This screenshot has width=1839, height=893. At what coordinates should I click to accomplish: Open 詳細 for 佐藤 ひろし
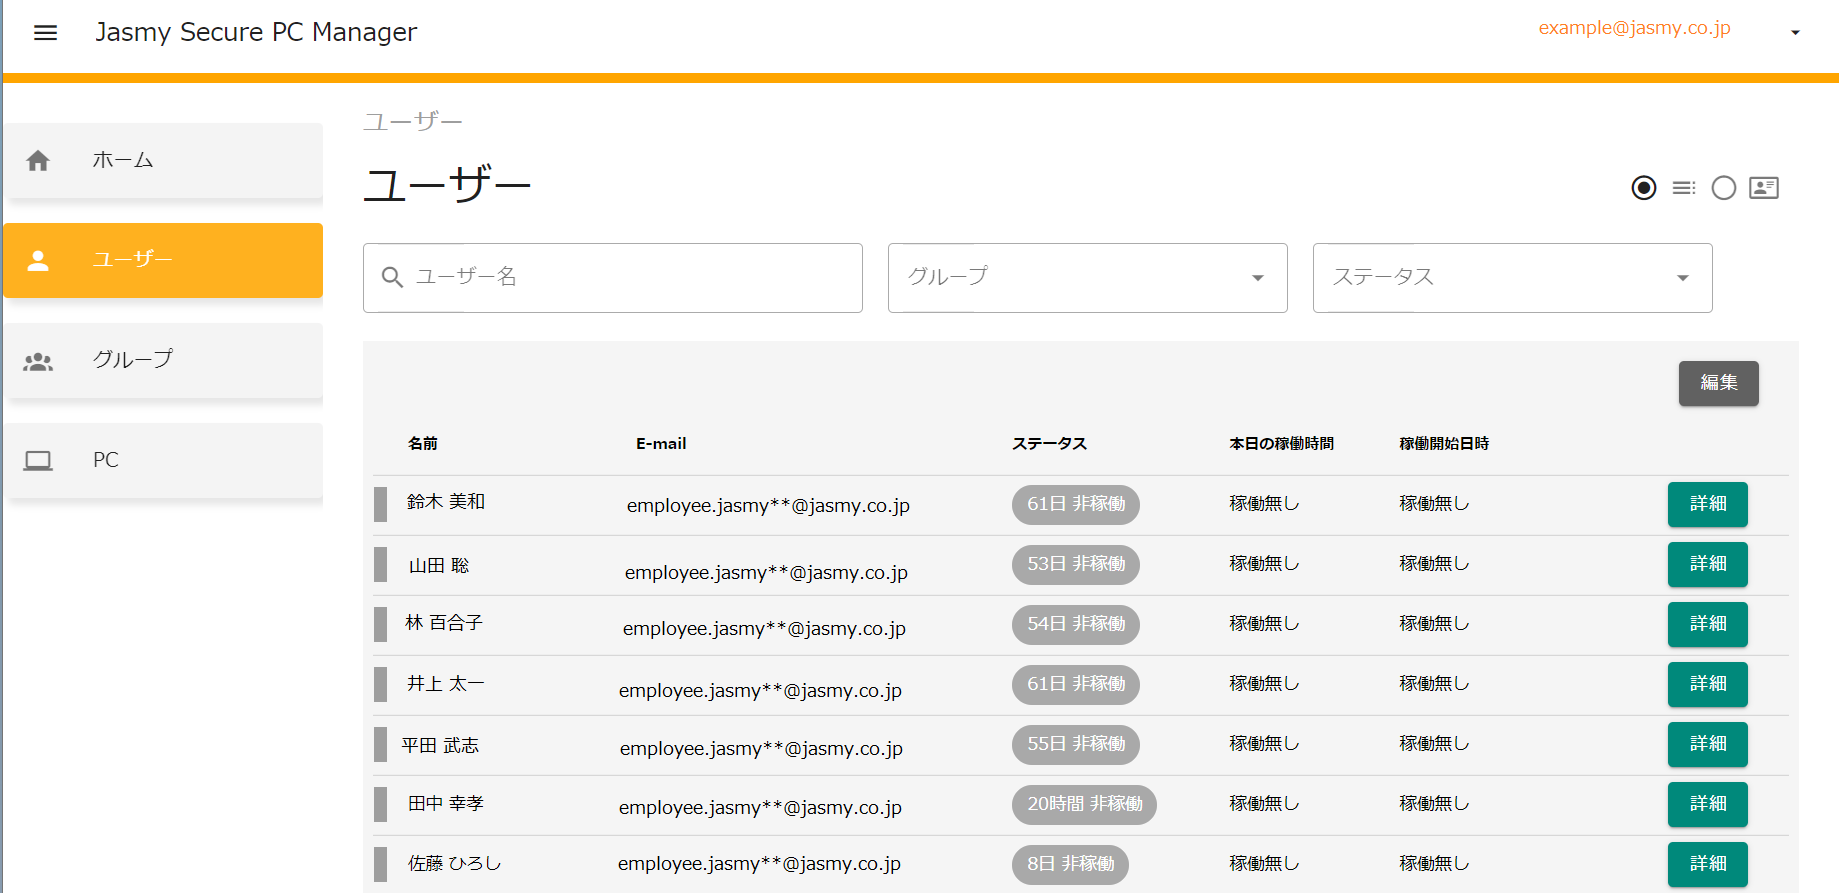[1708, 864]
